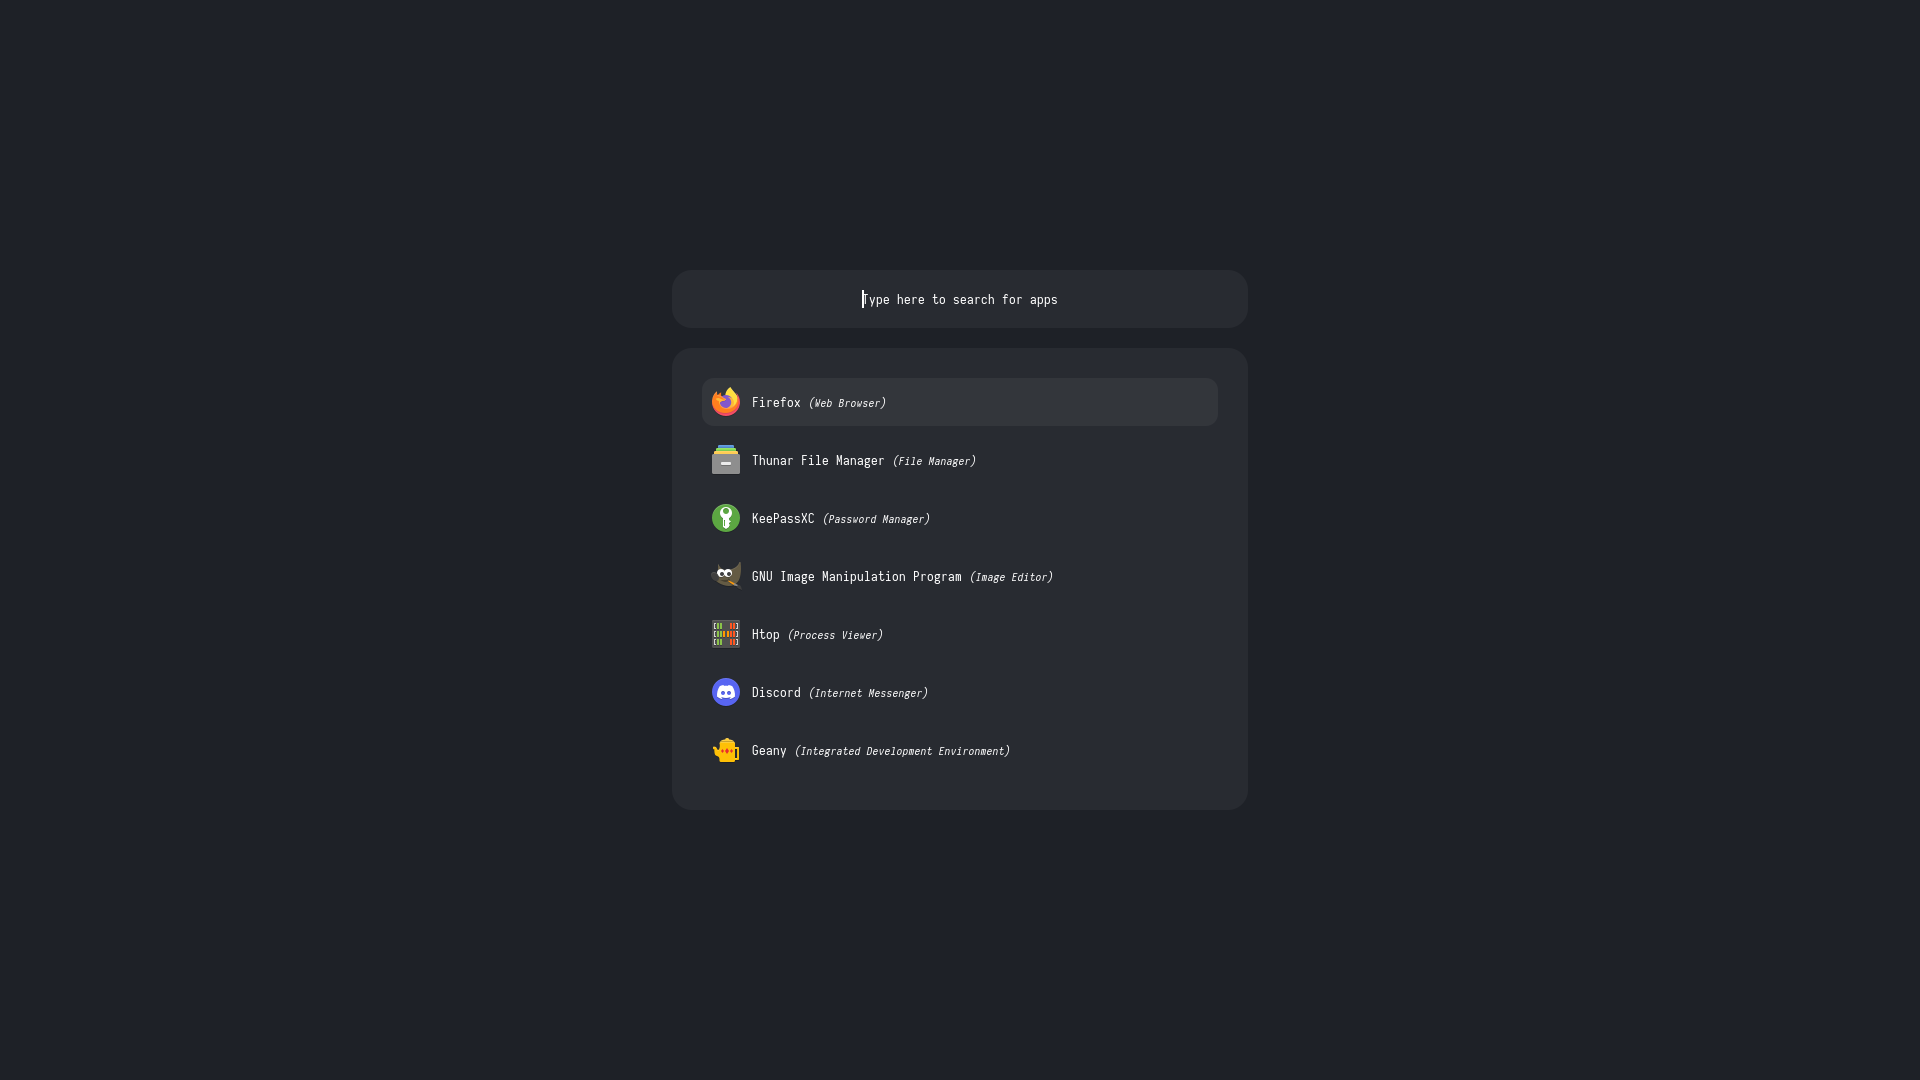Viewport: 1920px width, 1080px height.
Task: Choose the GNU Image Manipulation Program entry
Action: 856,577
